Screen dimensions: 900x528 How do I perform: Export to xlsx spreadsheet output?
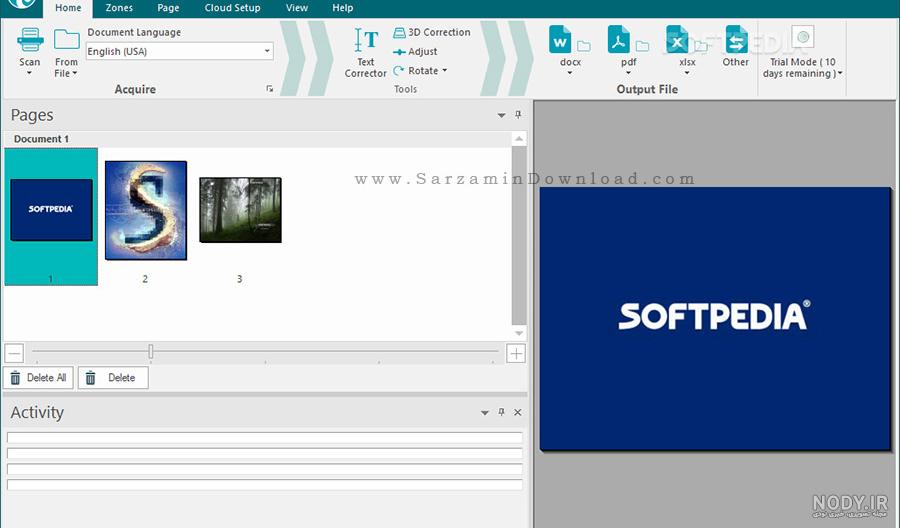coord(677,40)
